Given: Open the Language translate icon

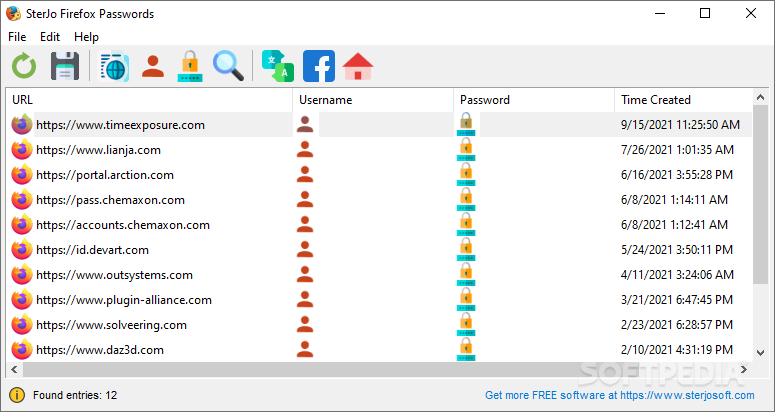Looking at the screenshot, I should [x=278, y=66].
